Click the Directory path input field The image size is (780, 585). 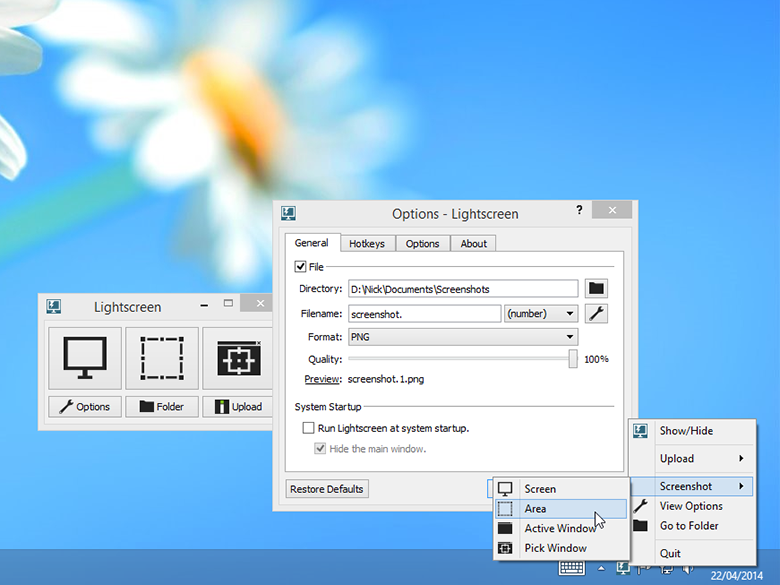[x=463, y=289]
